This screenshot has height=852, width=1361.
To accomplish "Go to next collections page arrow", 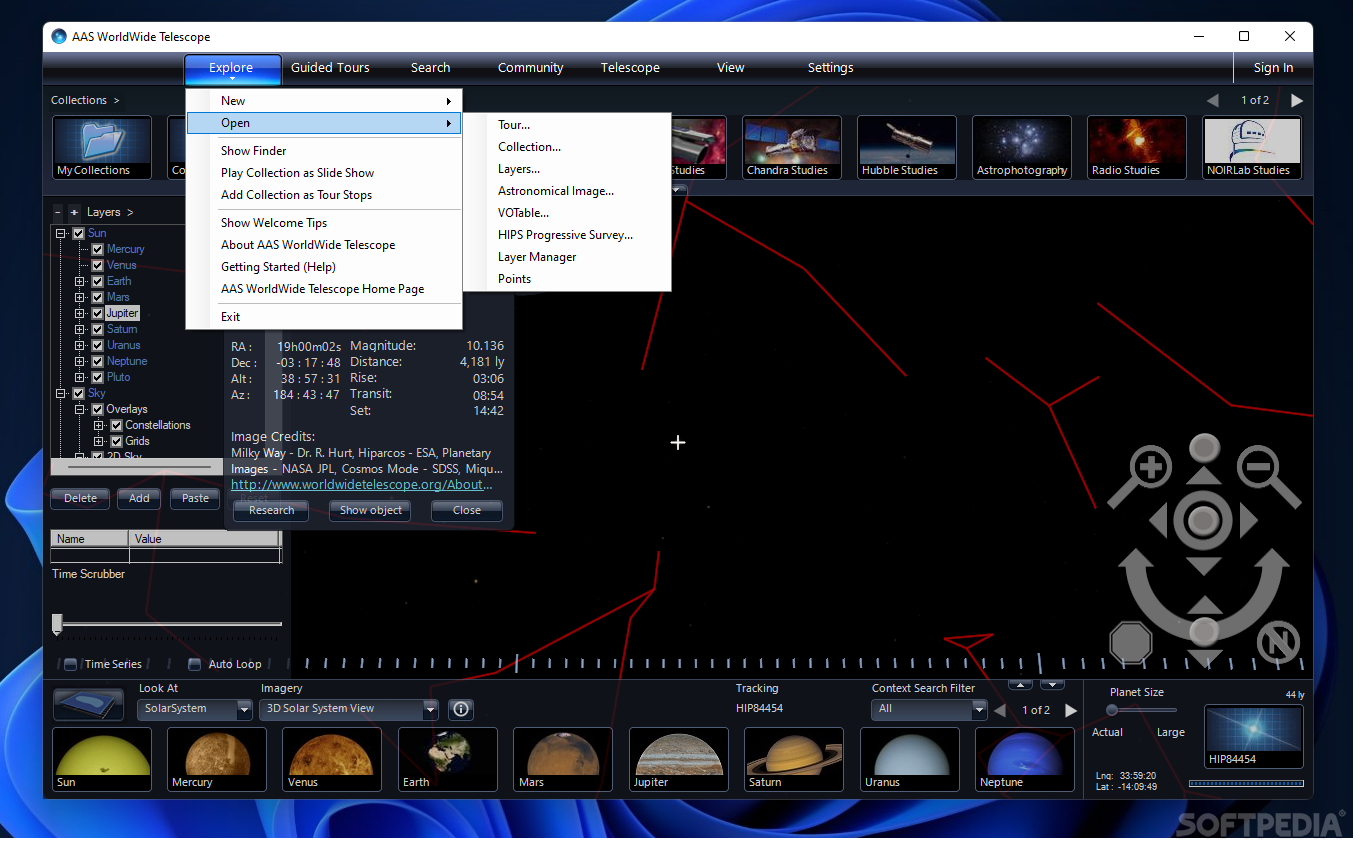I will point(1297,100).
